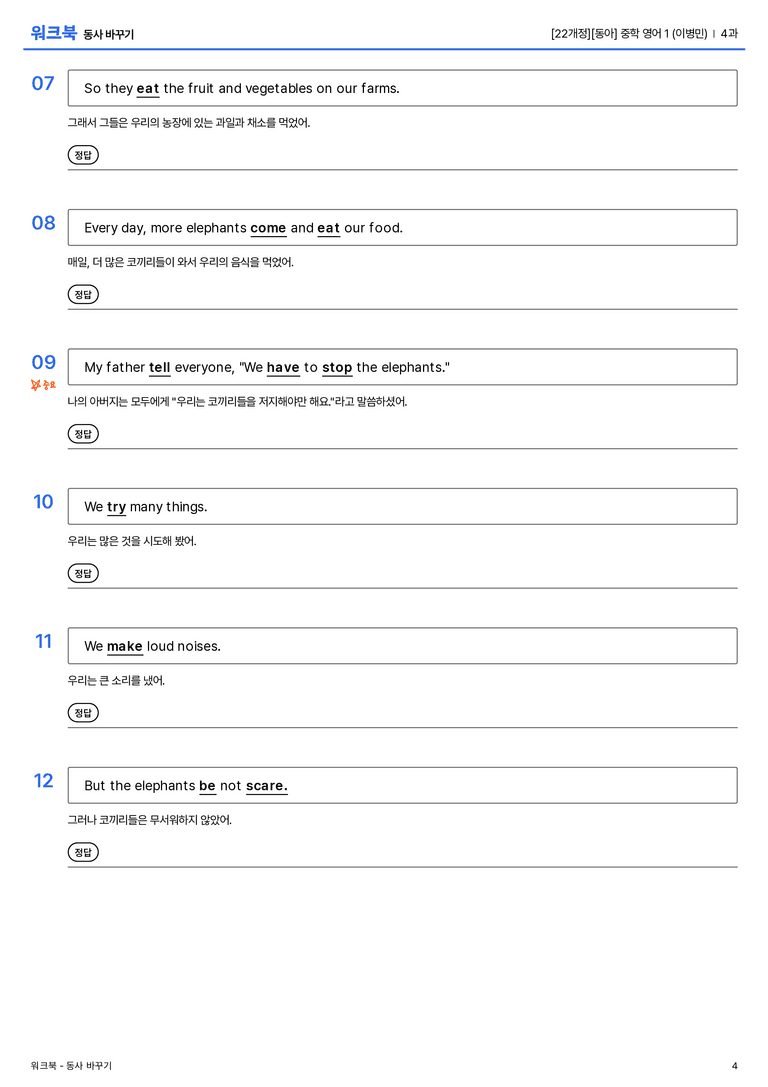Click the 정답 badge under question 11
Screen dimensions: 768x1087
(83, 713)
